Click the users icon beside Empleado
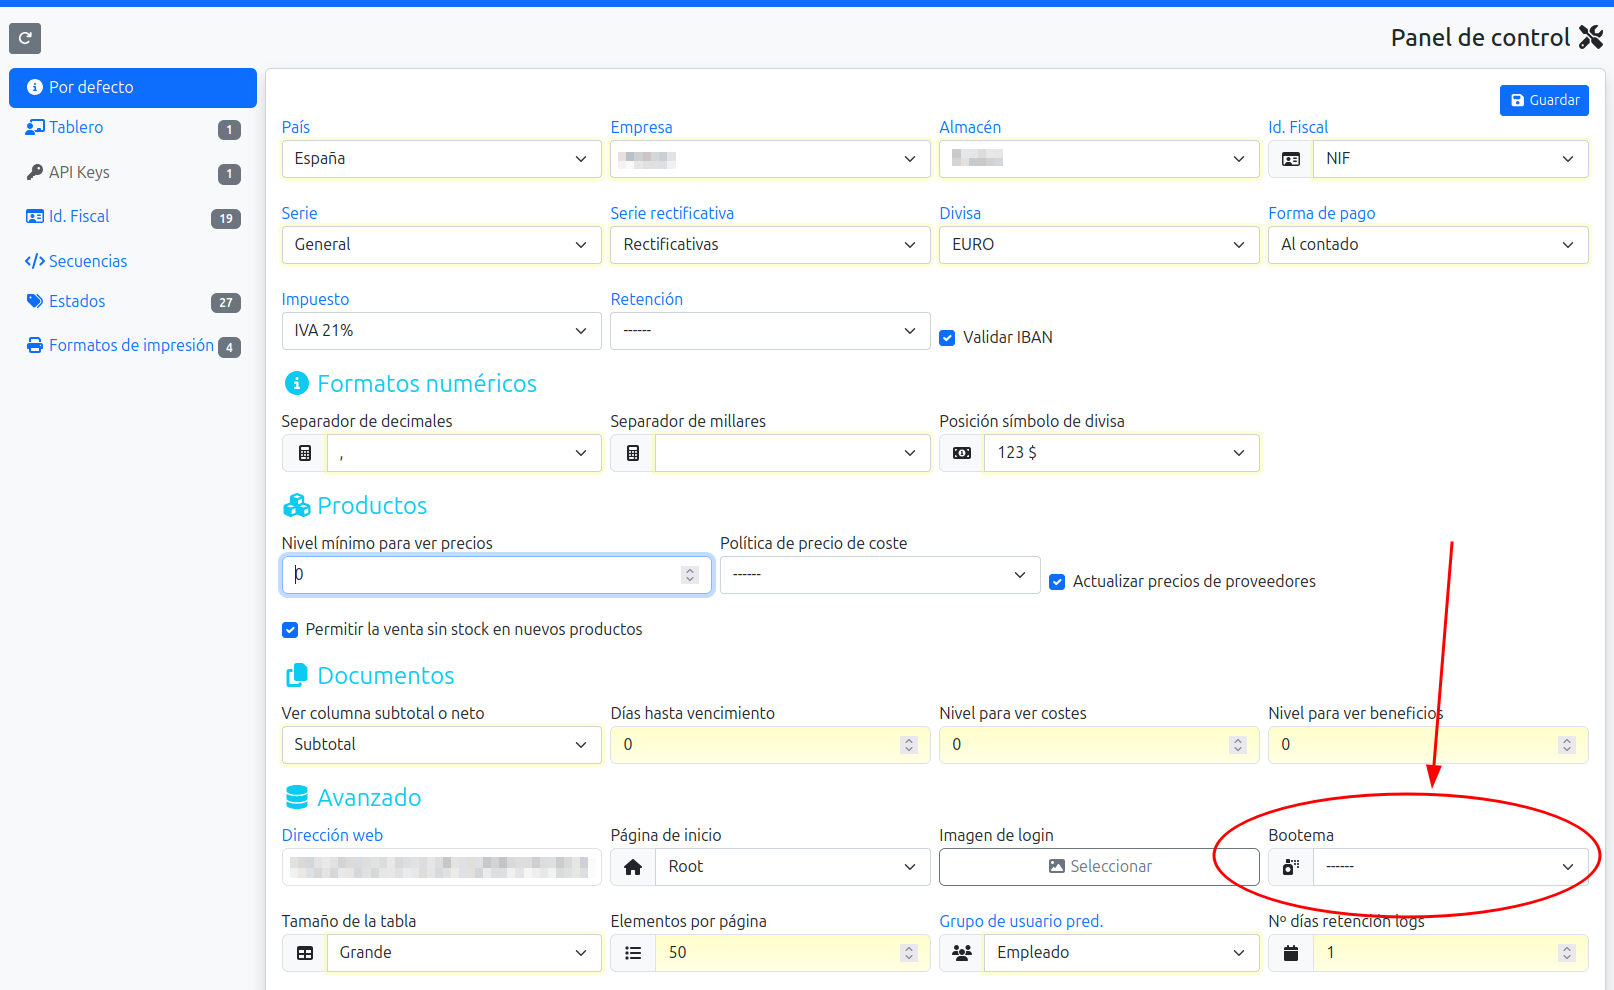The width and height of the screenshot is (1614, 990). click(x=962, y=953)
